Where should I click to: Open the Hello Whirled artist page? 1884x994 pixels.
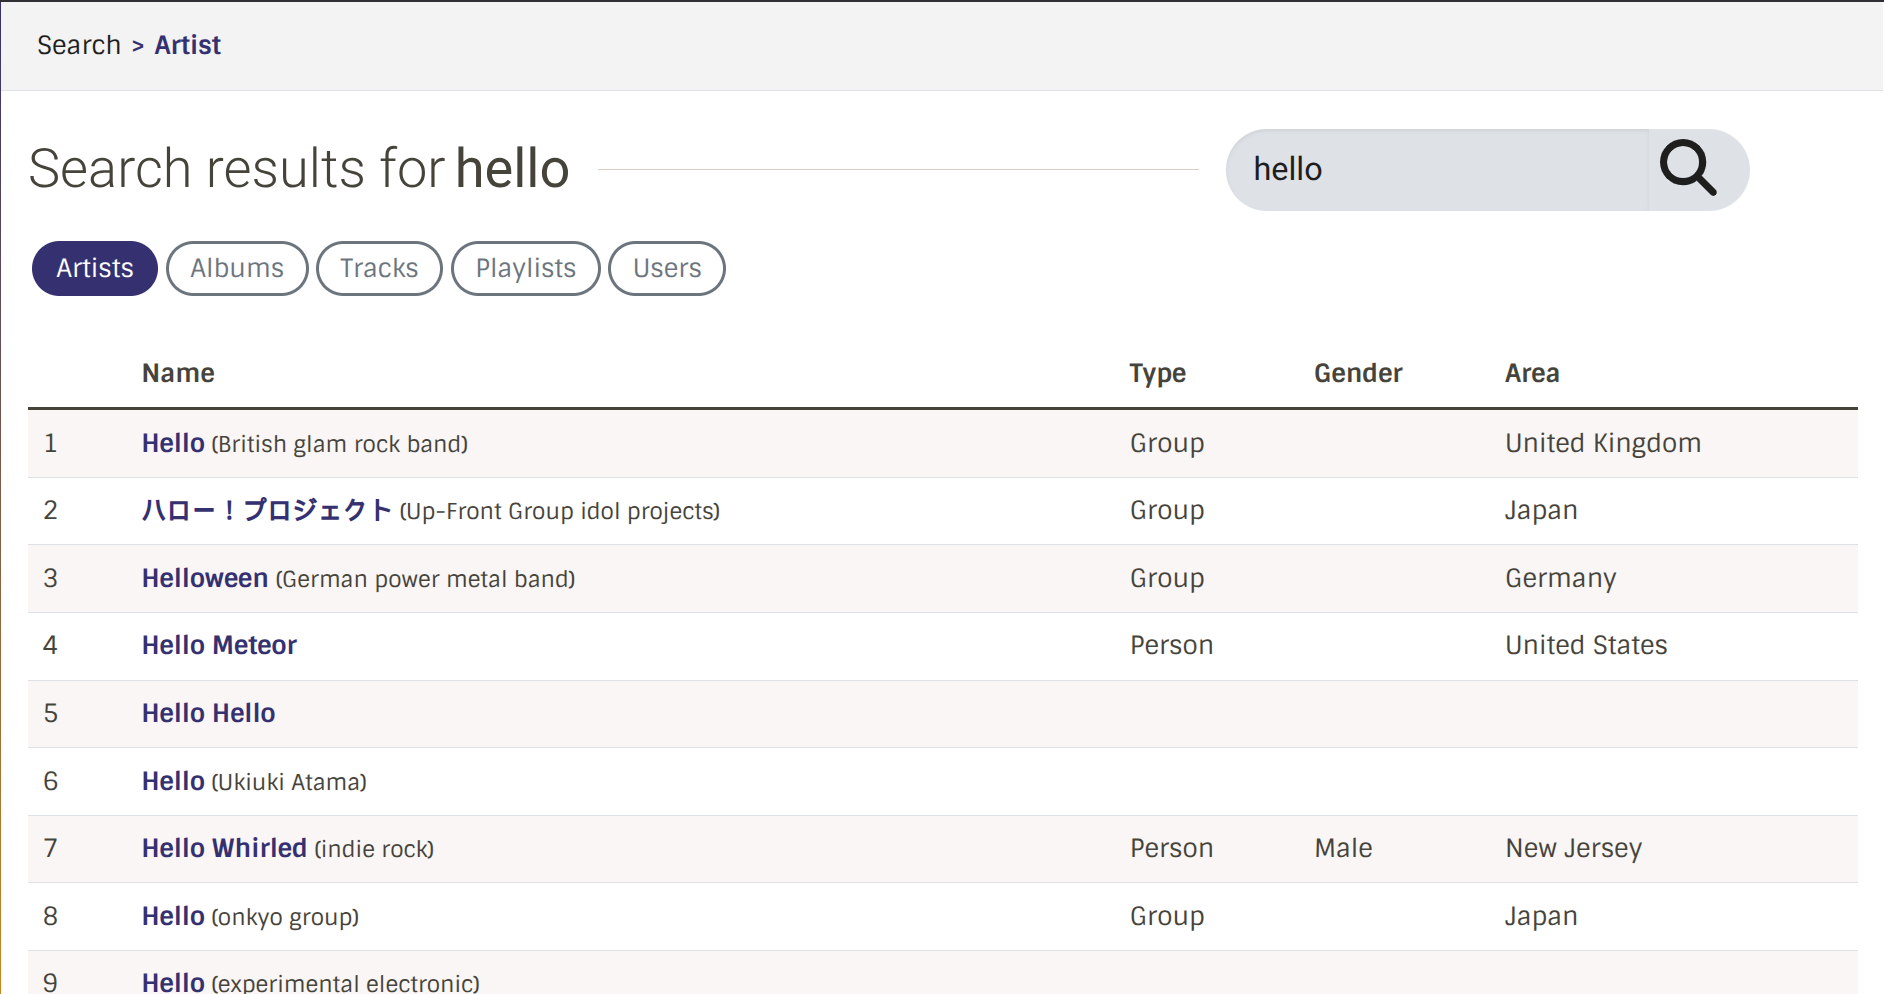coord(224,848)
